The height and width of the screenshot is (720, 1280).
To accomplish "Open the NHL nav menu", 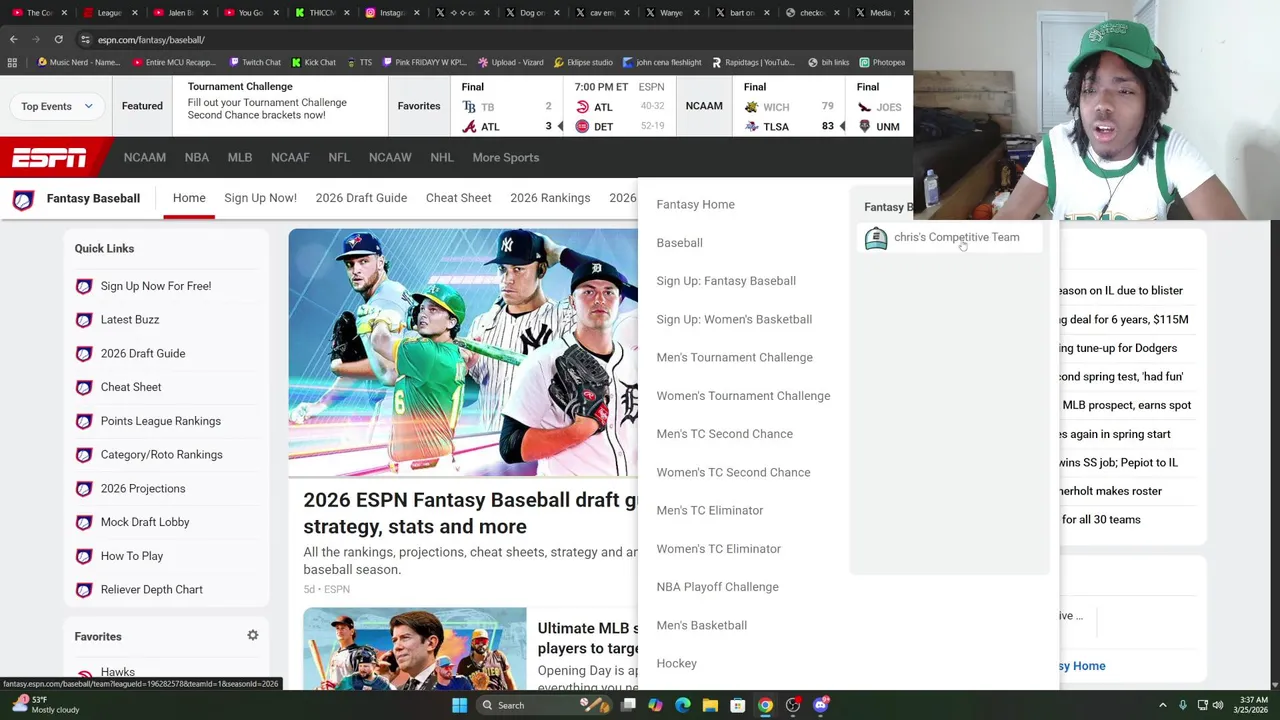I will point(442,158).
